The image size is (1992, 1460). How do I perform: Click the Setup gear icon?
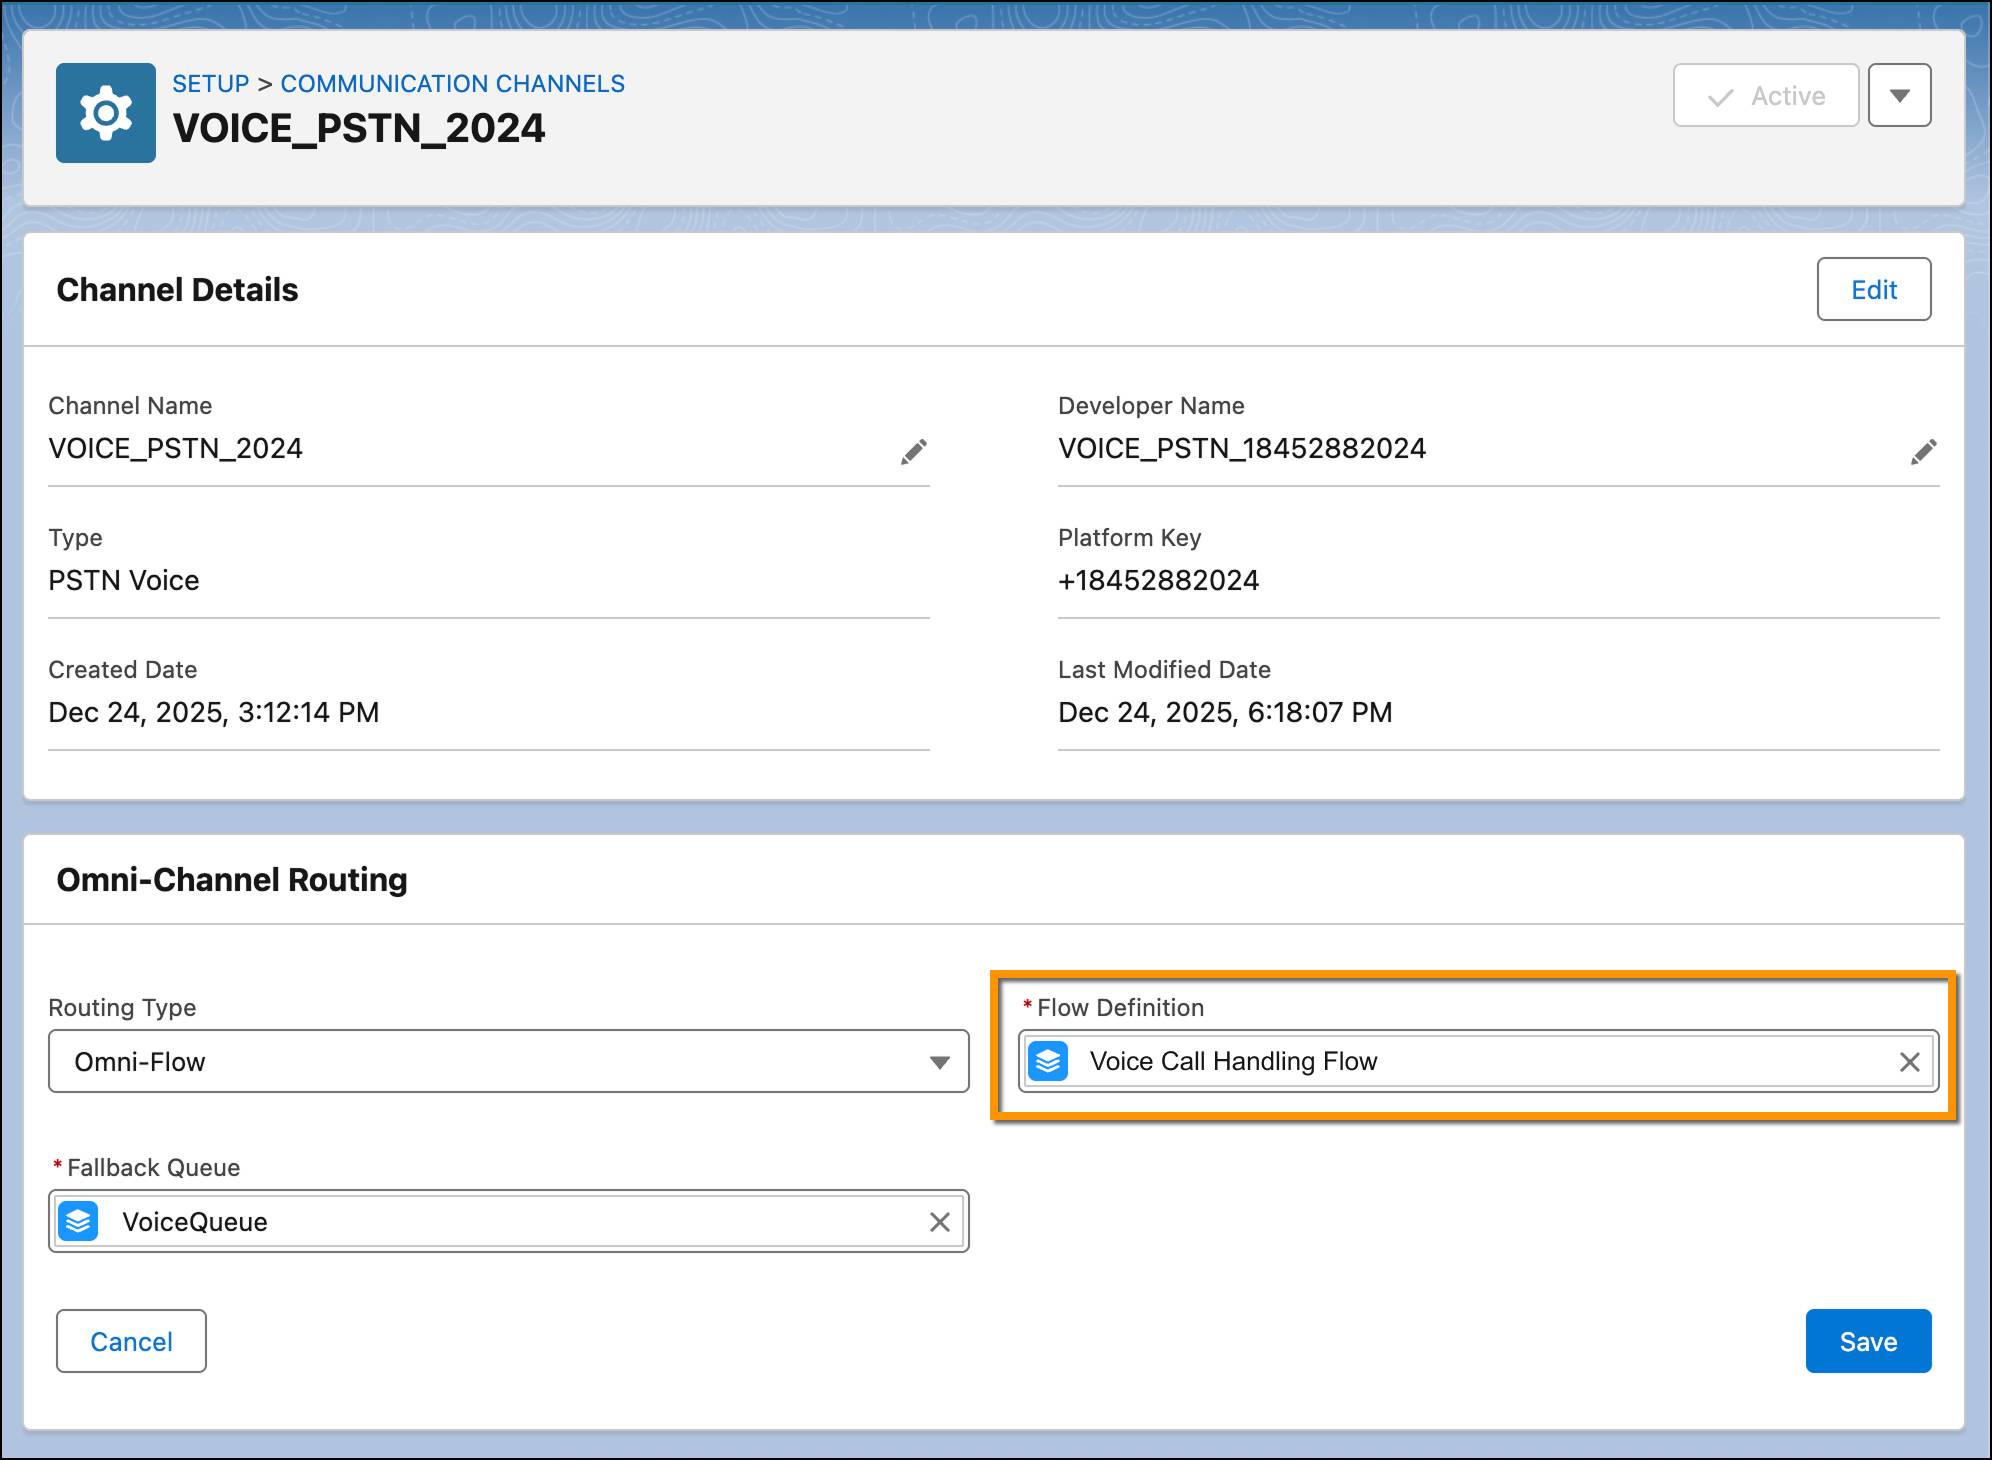(x=106, y=113)
